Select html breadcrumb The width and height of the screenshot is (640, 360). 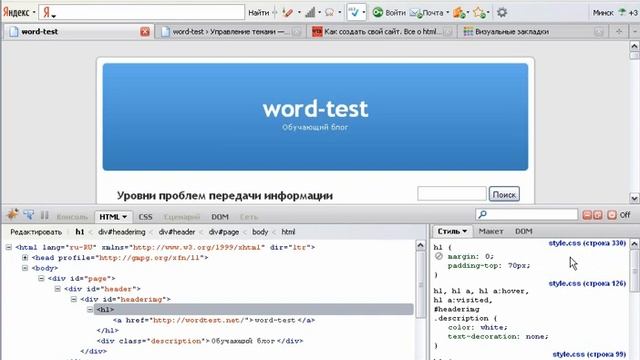(x=288, y=232)
